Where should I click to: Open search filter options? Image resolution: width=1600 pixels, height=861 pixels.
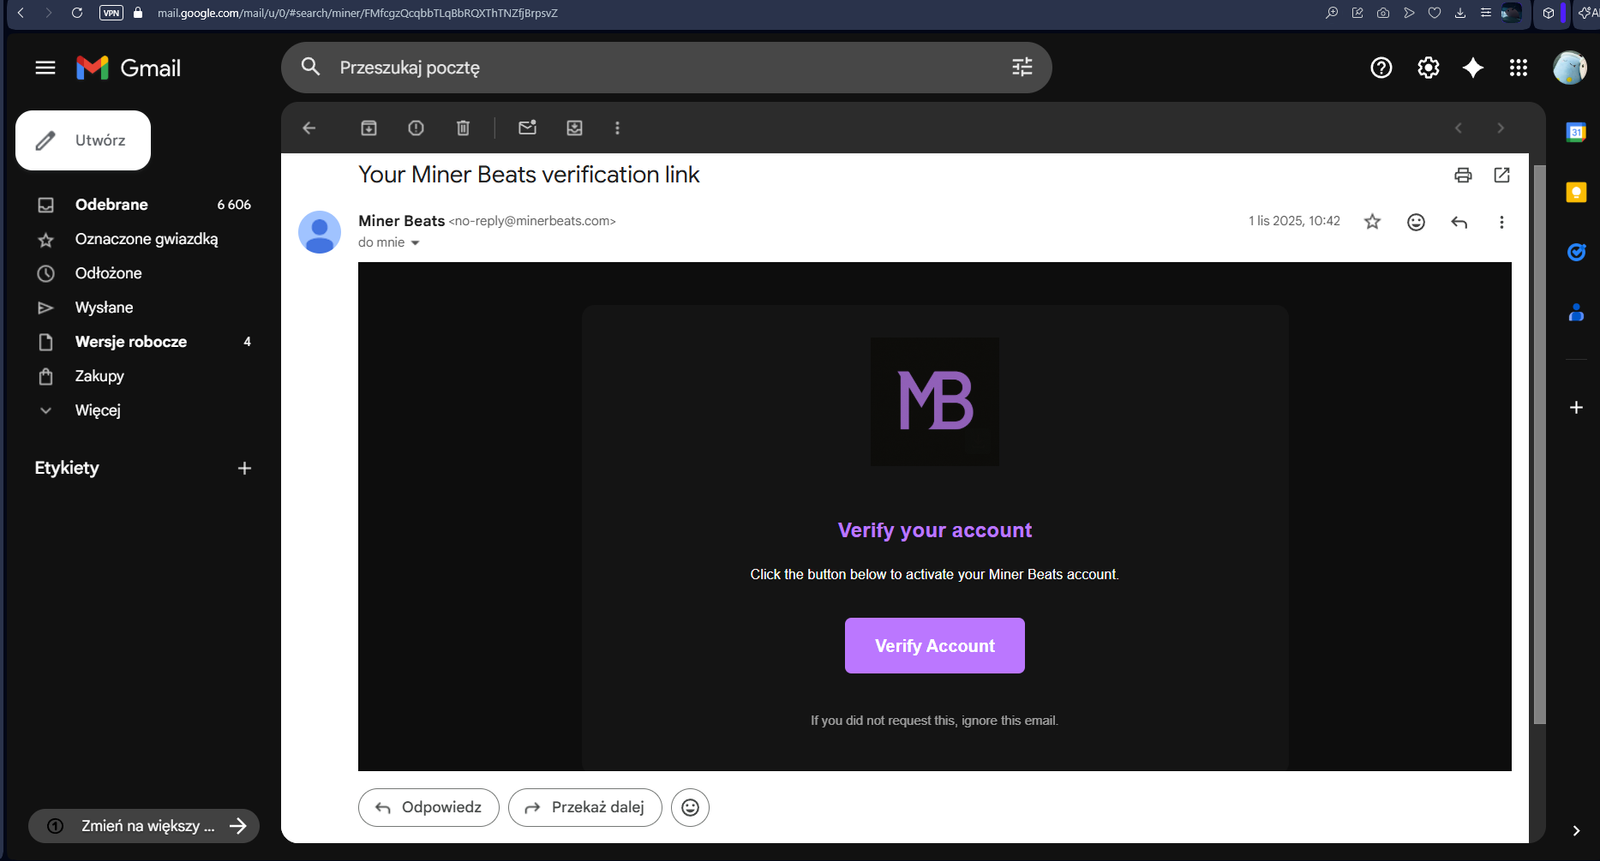1022,67
